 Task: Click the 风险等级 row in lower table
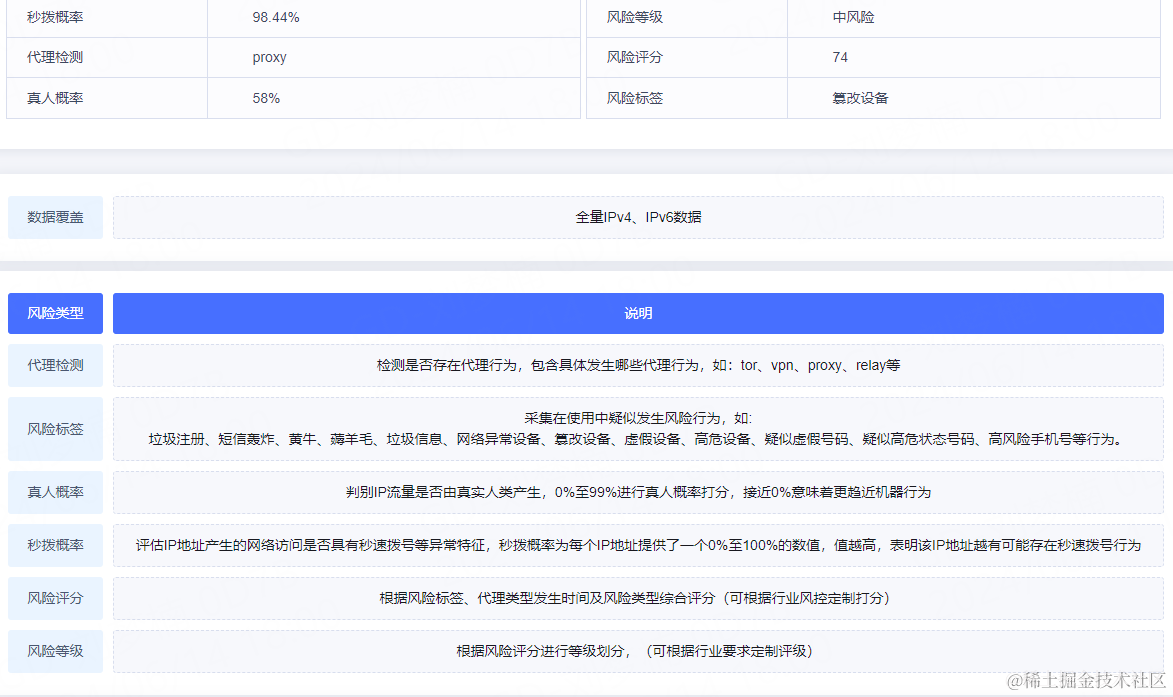click(55, 651)
